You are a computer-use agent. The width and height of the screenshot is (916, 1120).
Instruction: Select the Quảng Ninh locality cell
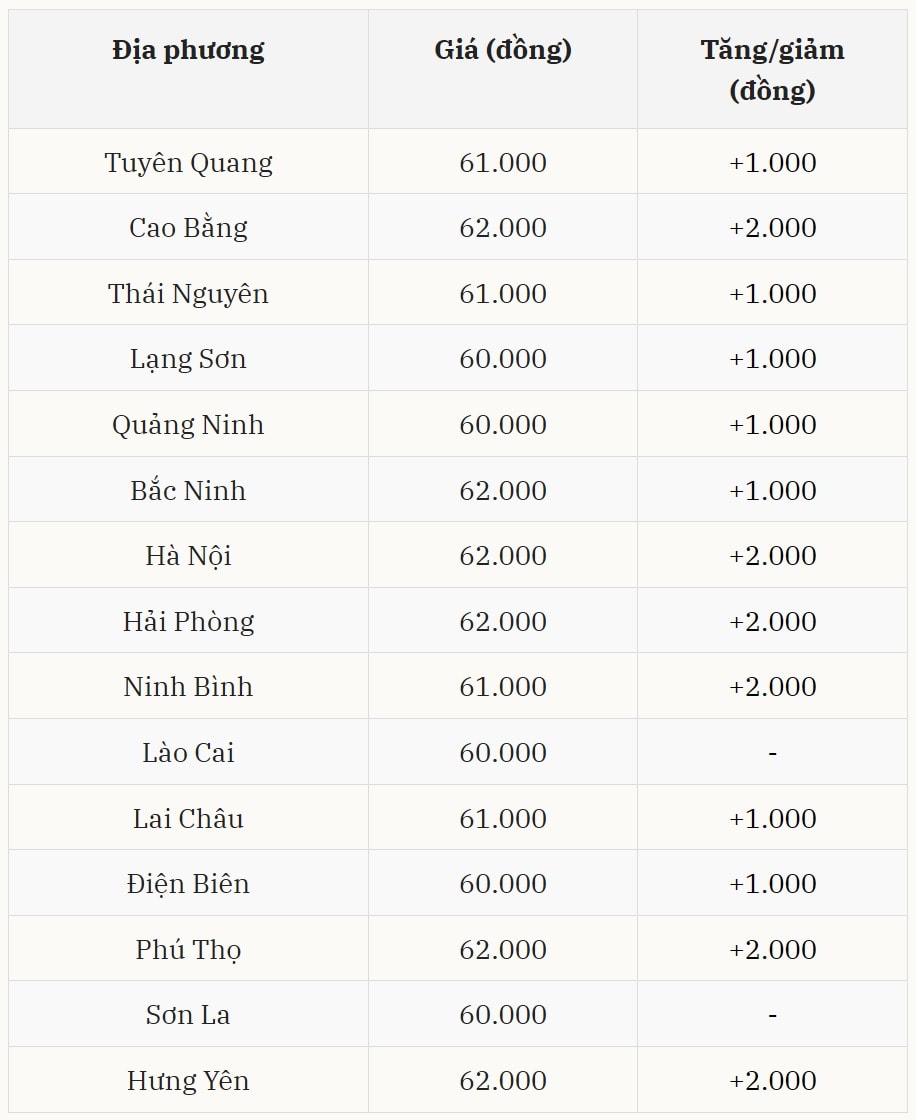tap(188, 425)
